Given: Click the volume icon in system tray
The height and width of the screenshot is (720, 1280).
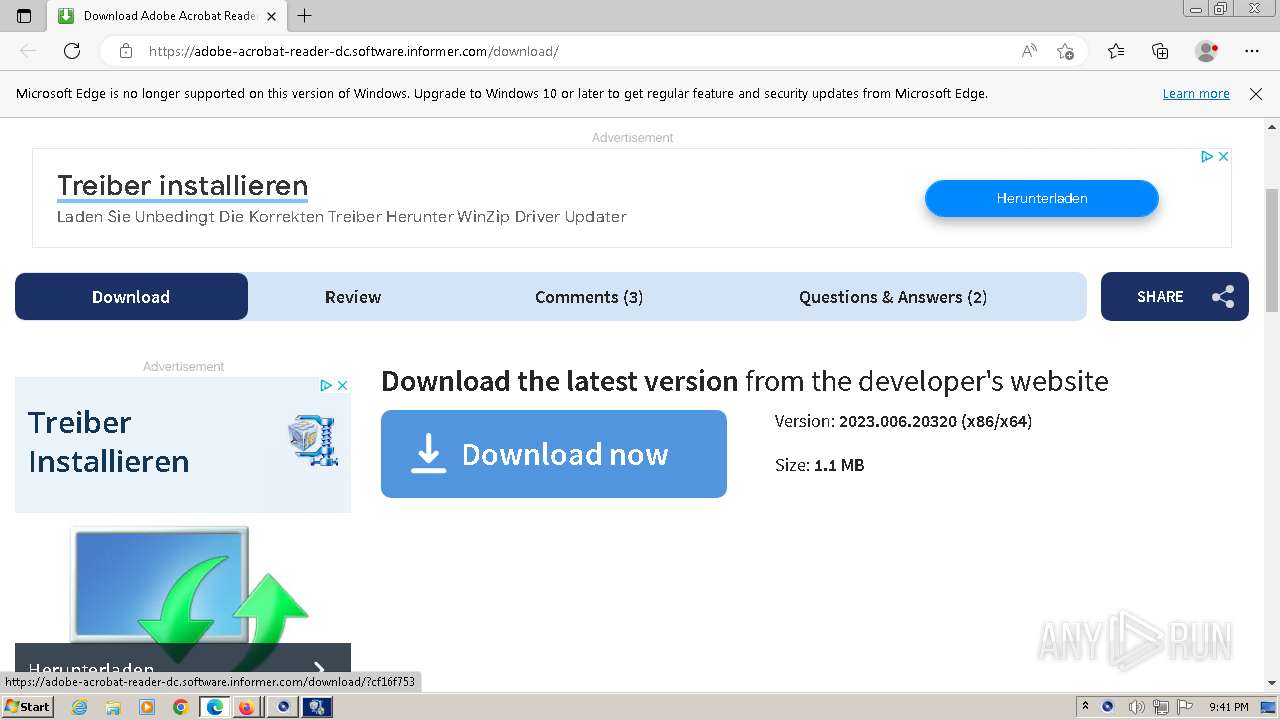Looking at the screenshot, I should pos(1137,707).
